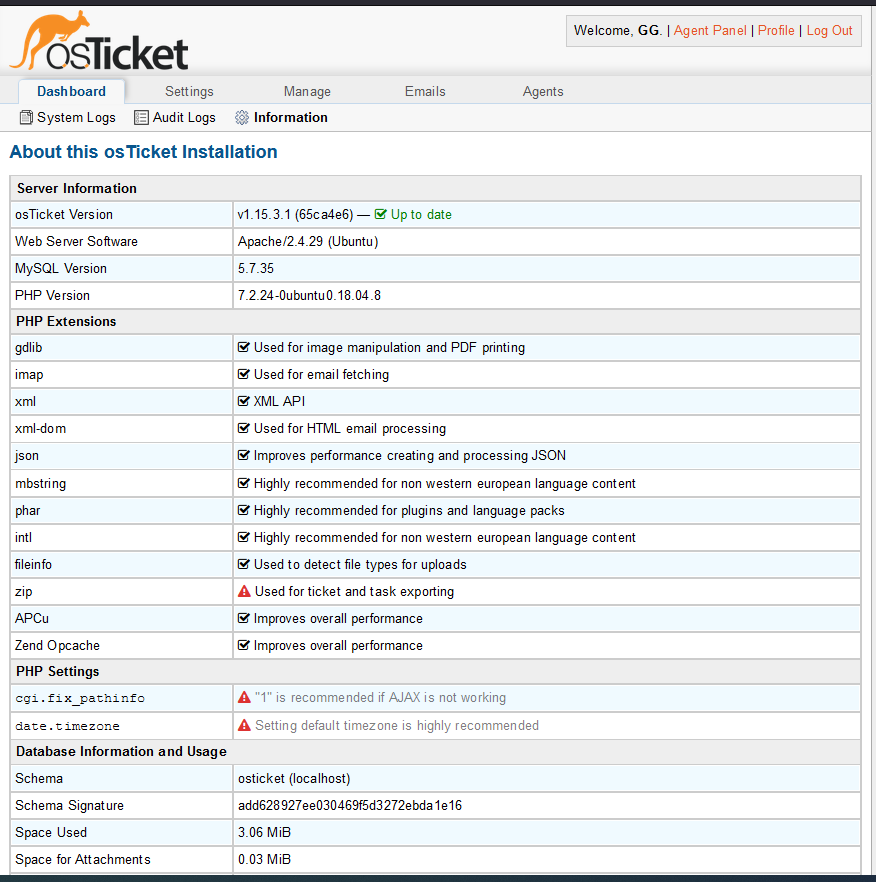Click the Database Information and Usage header
Image resolution: width=876 pixels, height=882 pixels.
click(x=121, y=752)
